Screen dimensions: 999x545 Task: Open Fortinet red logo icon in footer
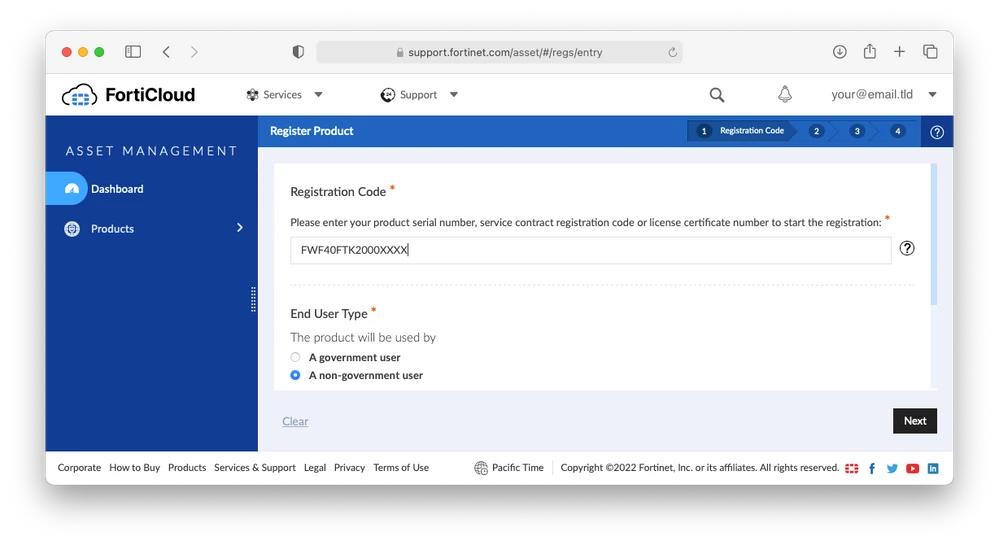click(x=852, y=469)
